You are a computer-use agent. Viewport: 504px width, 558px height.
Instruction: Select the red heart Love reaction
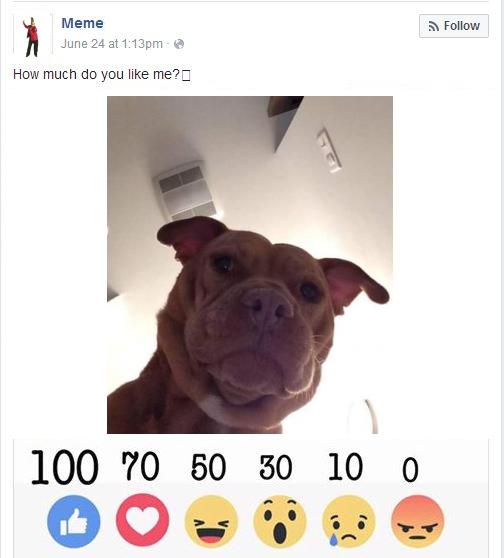(x=142, y=520)
